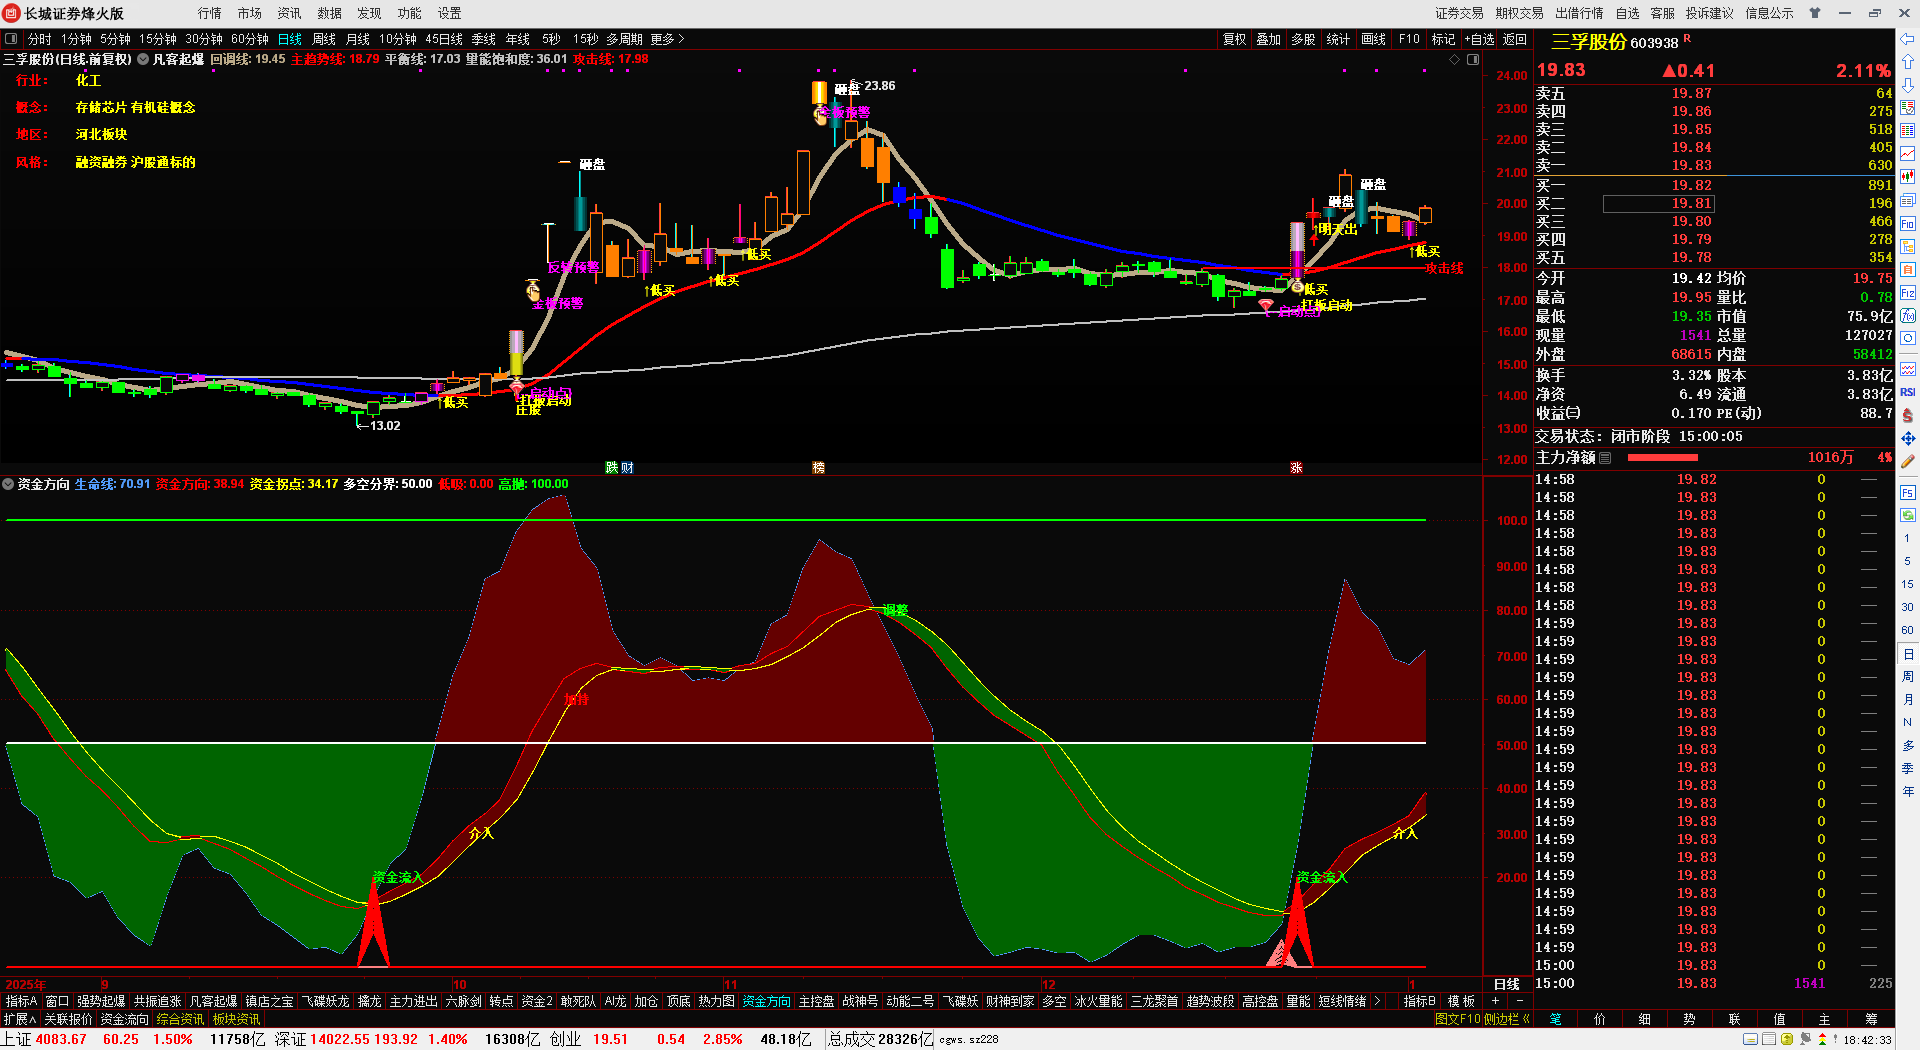Click the 上证 4083.67 index in status bar

(x=45, y=1039)
